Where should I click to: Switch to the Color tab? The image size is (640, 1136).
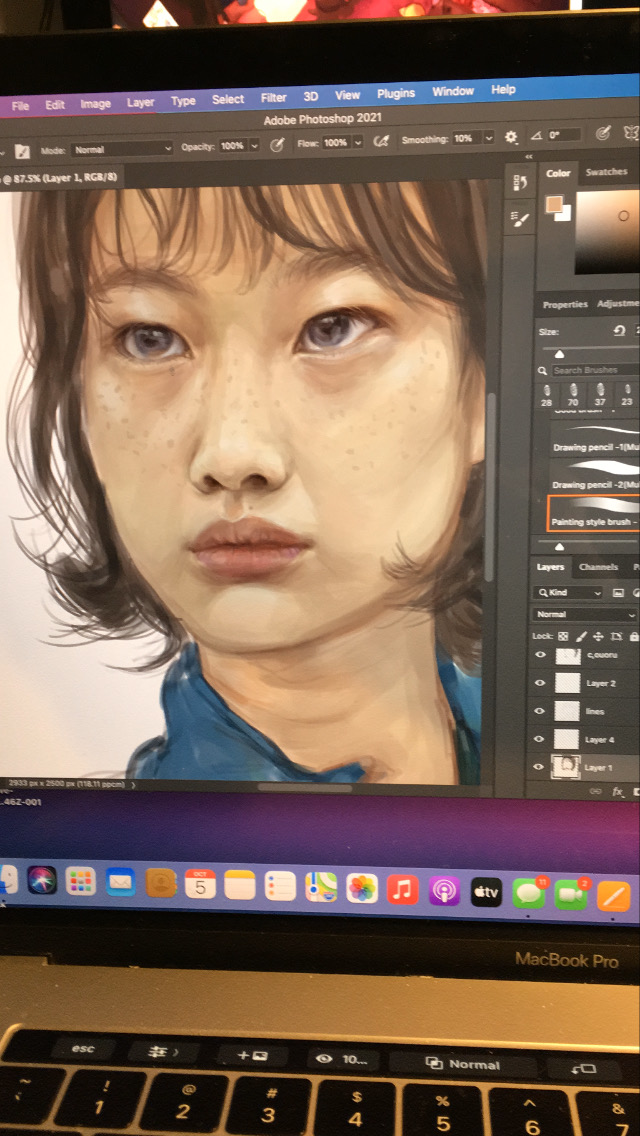pyautogui.click(x=558, y=173)
